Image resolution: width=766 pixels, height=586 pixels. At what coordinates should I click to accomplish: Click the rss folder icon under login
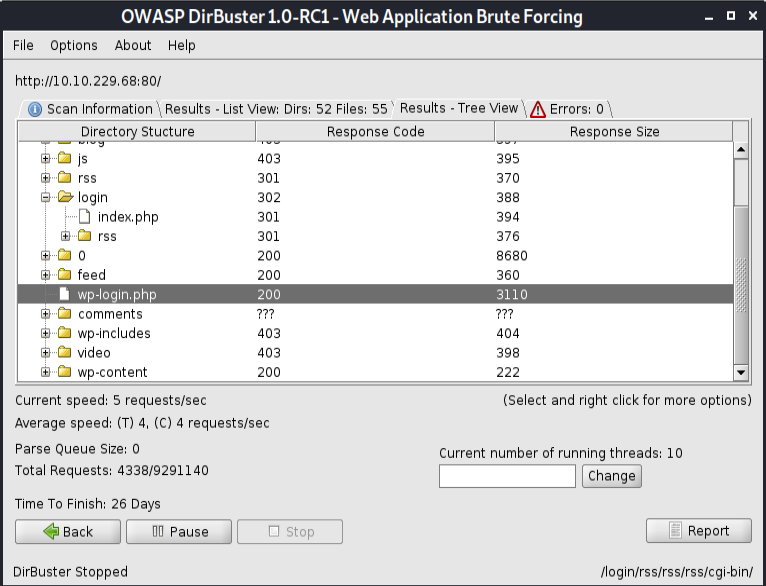(85, 236)
